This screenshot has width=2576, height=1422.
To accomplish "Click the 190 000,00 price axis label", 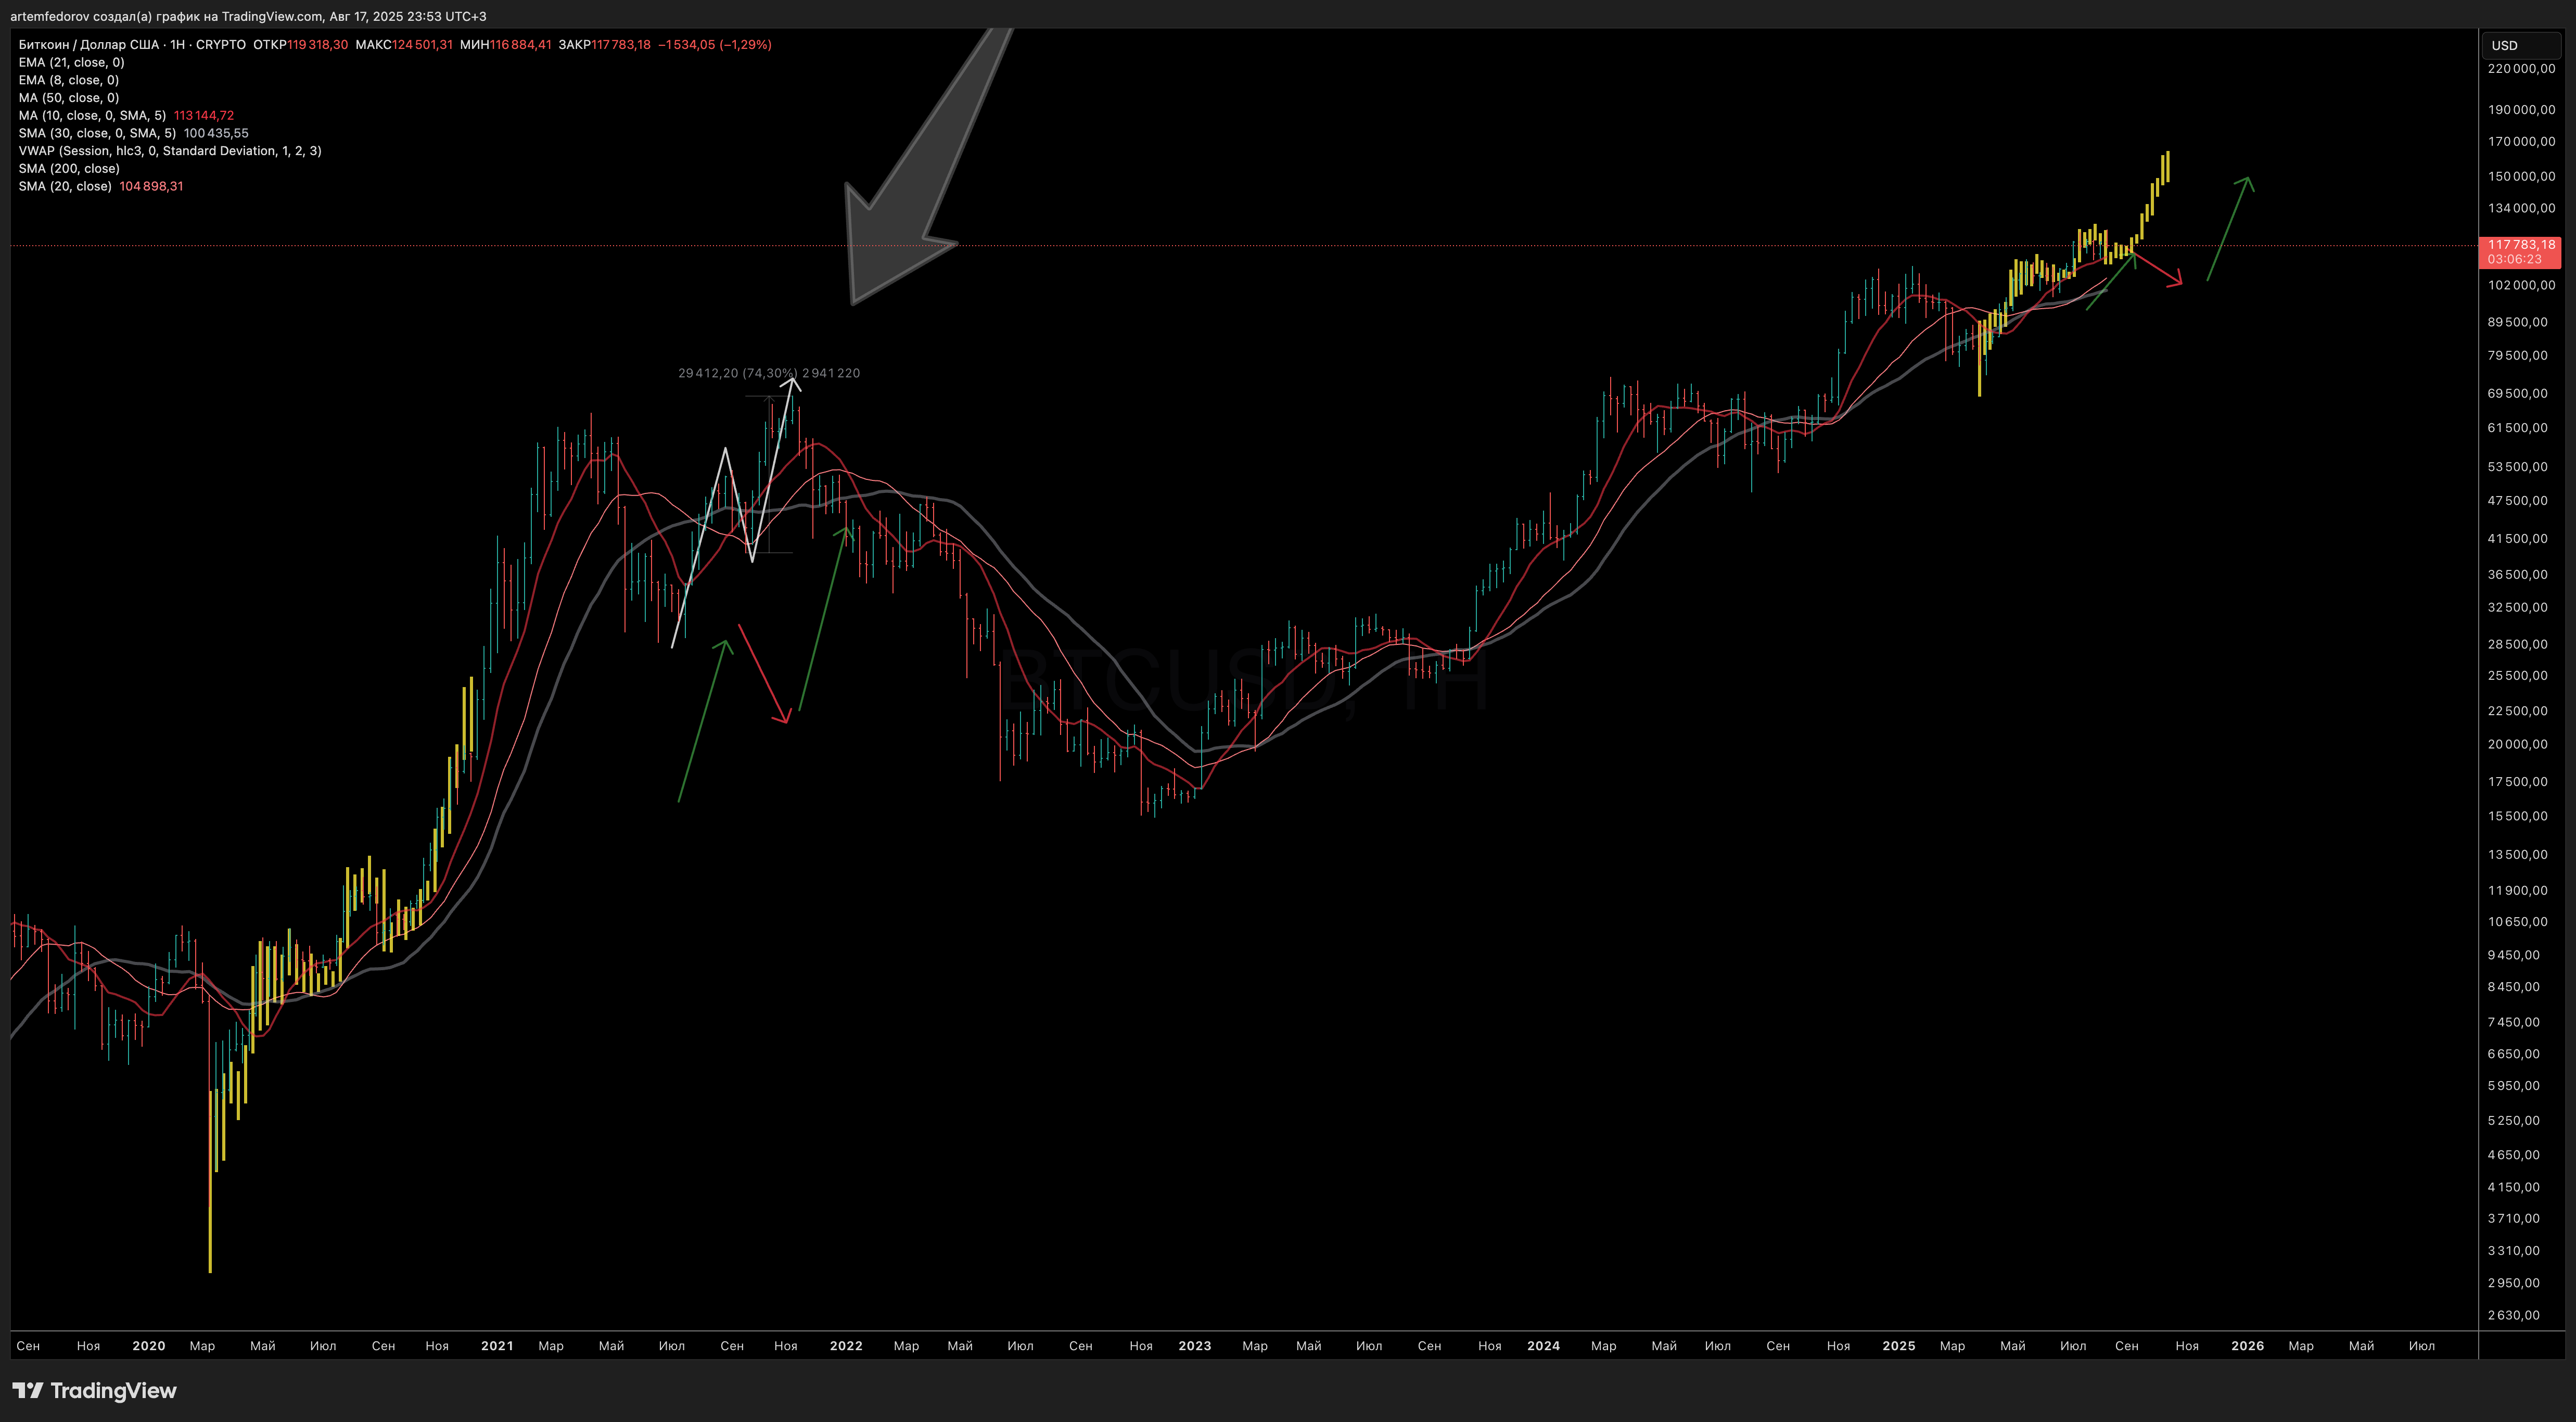I will tap(2521, 110).
